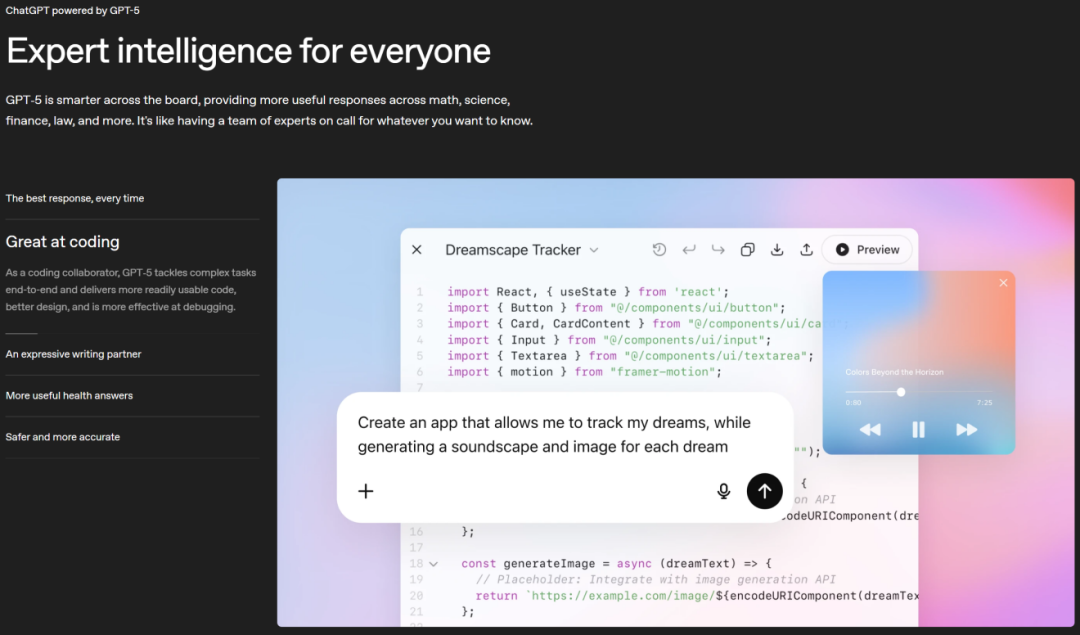Click the undo arrow in code toolbar
The image size is (1080, 635).
tap(689, 250)
